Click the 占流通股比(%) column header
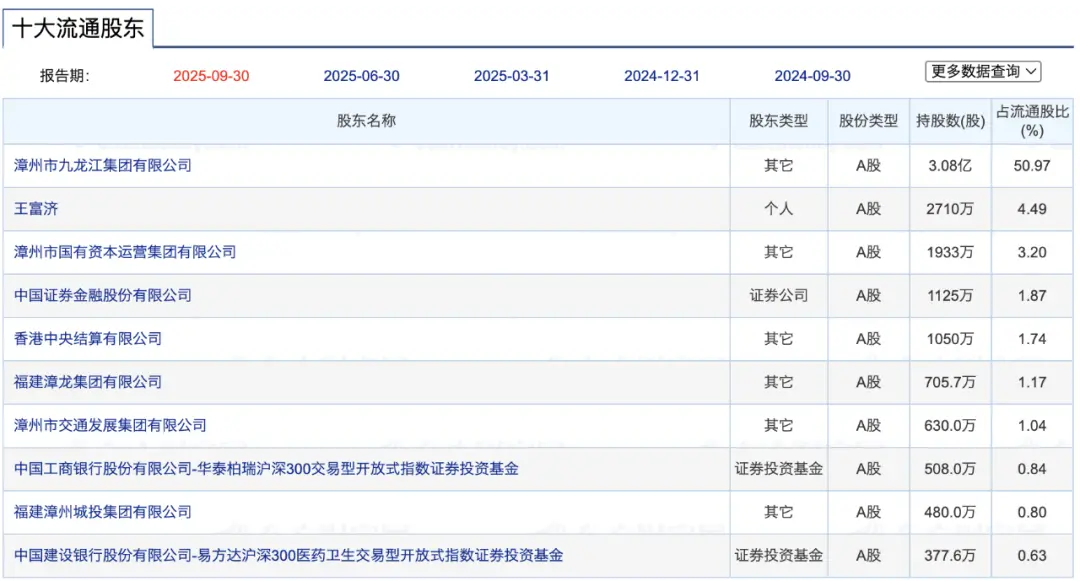 [1032, 121]
